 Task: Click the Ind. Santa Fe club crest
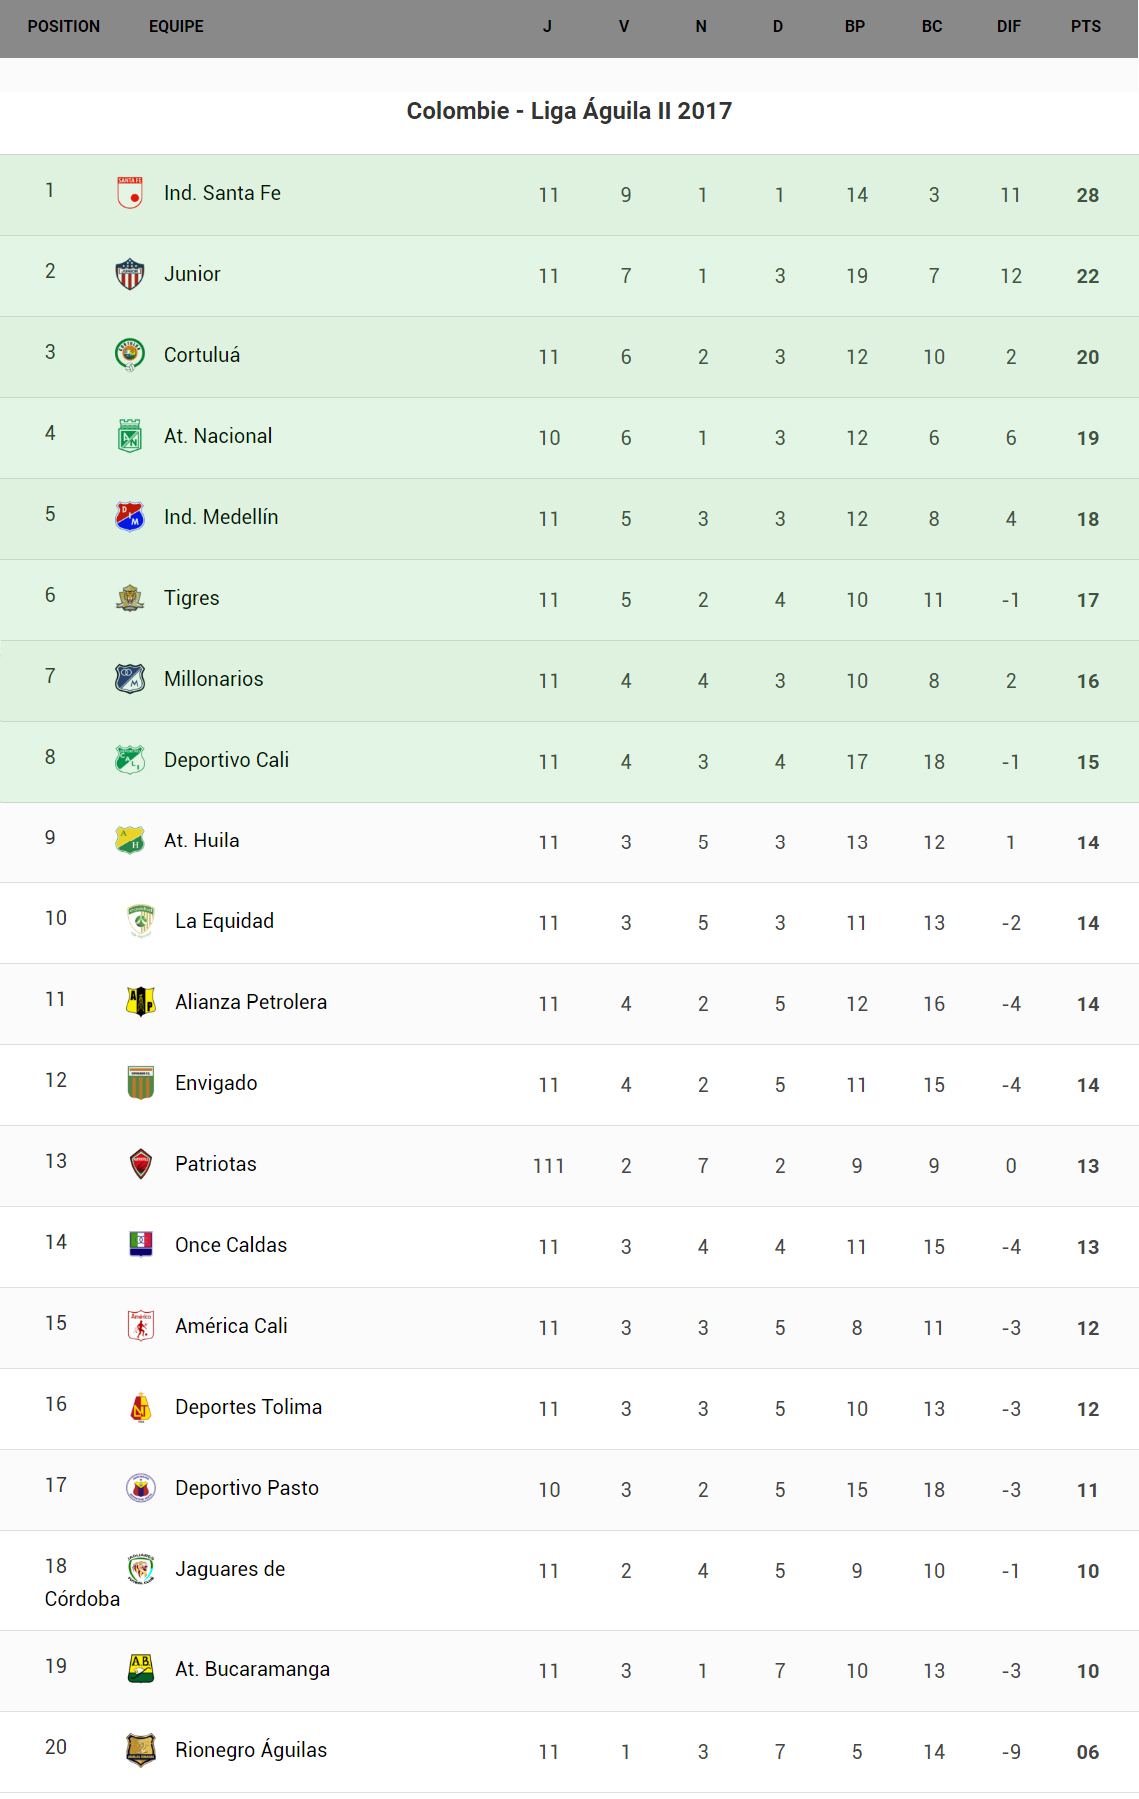[x=130, y=193]
